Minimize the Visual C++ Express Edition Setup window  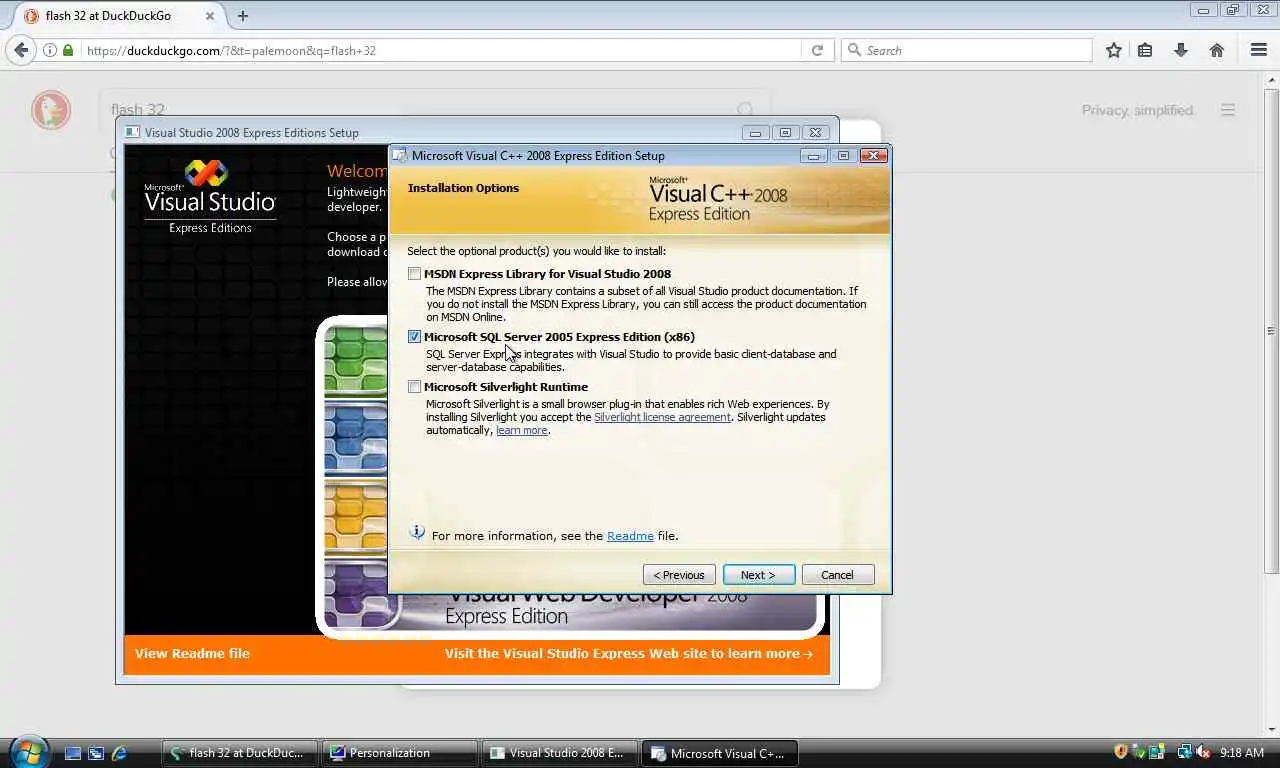click(814, 155)
